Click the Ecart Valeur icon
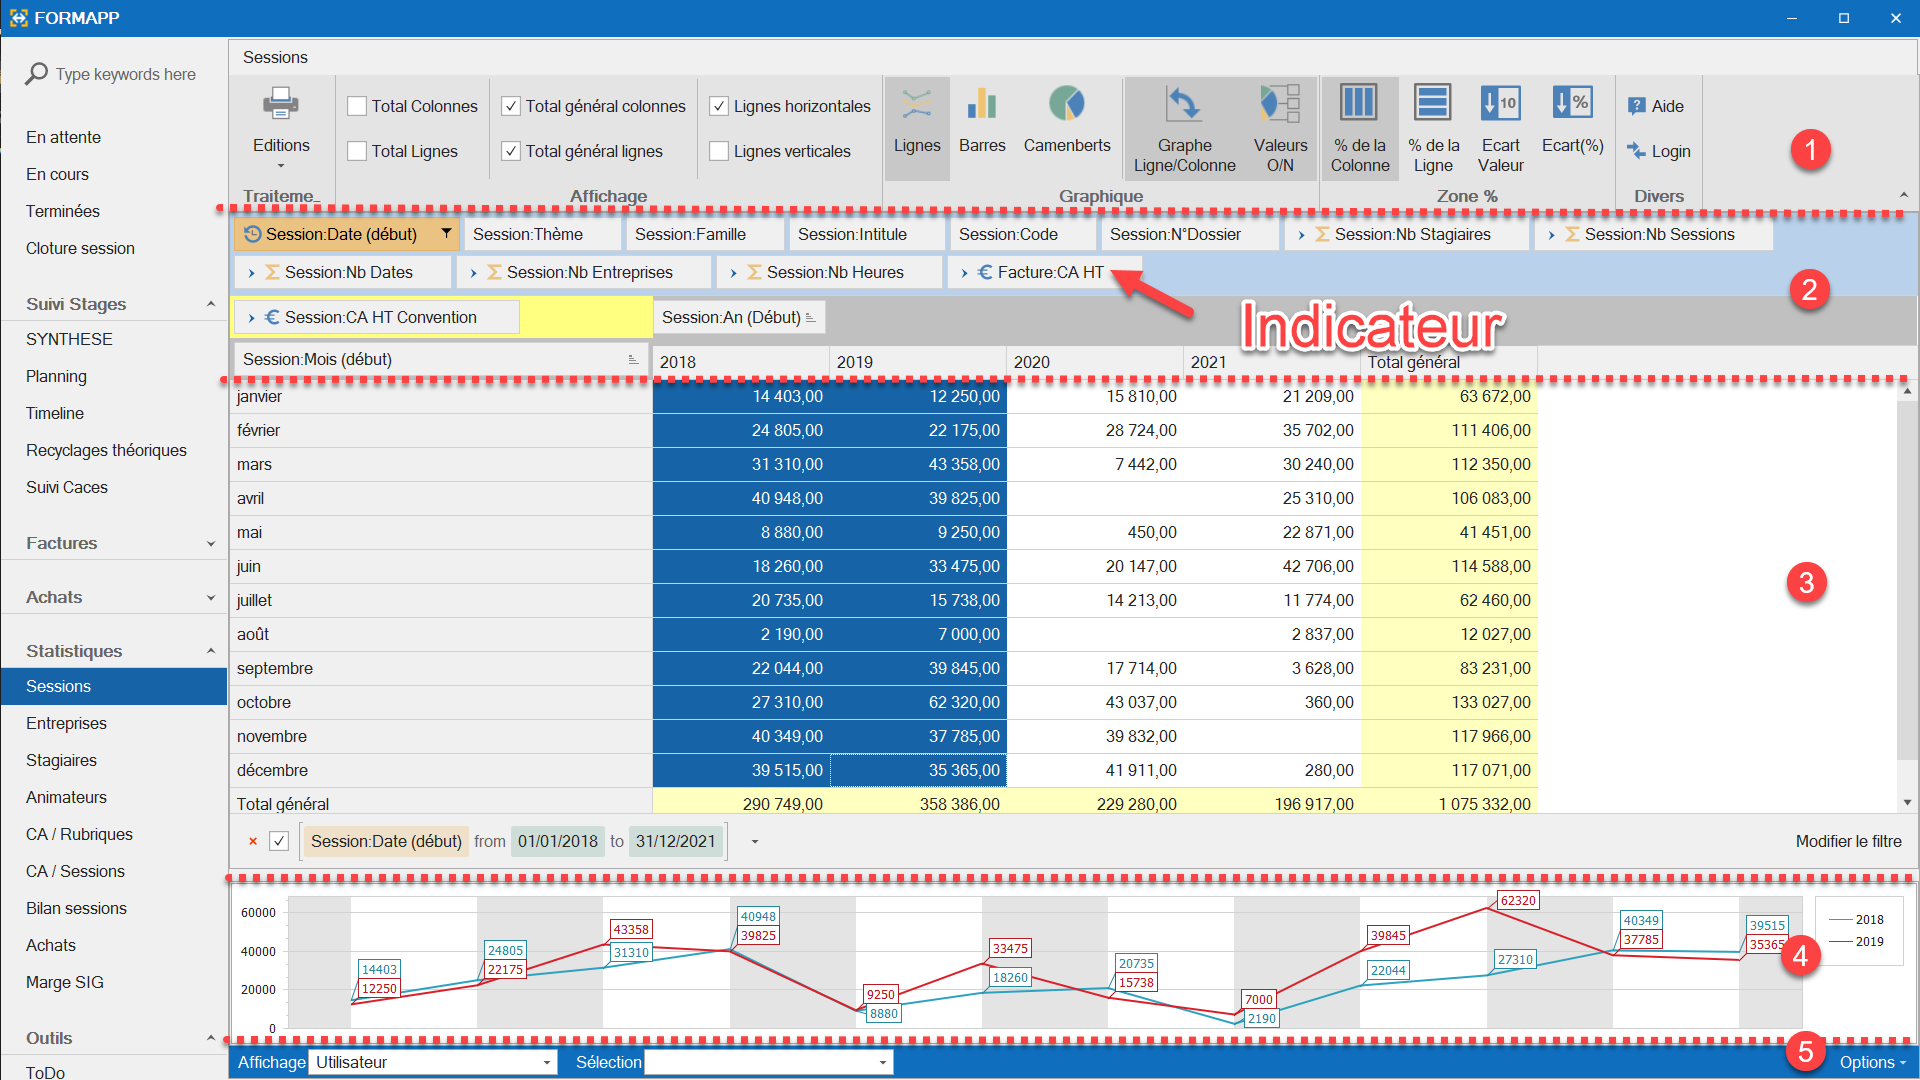The image size is (1920, 1080). (1500, 102)
